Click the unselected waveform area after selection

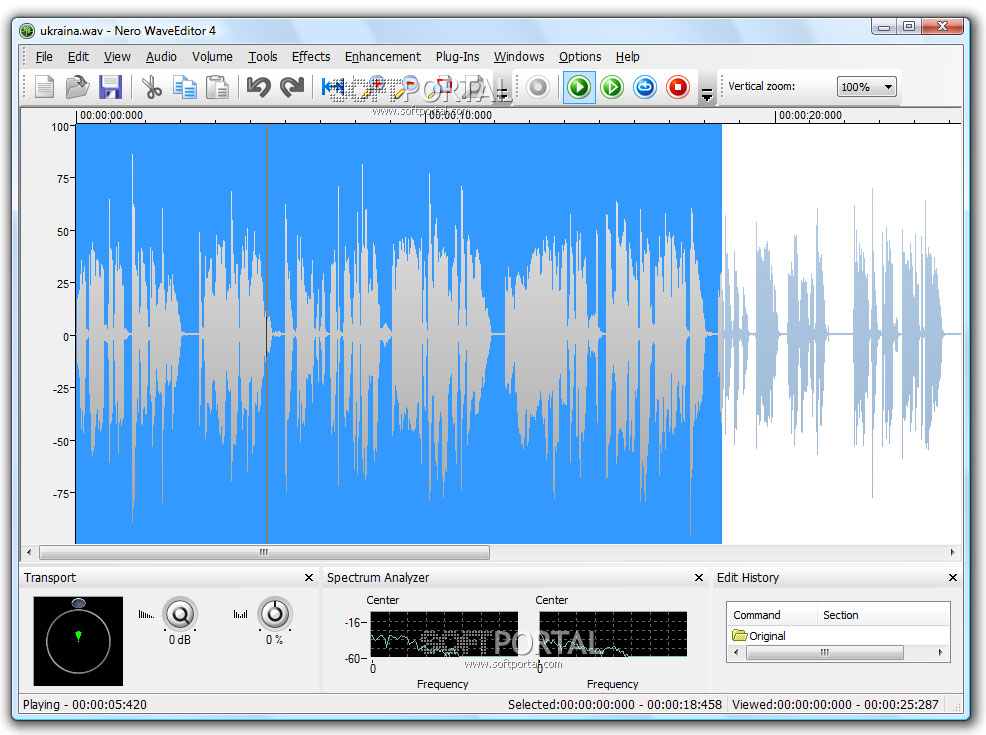[841, 334]
